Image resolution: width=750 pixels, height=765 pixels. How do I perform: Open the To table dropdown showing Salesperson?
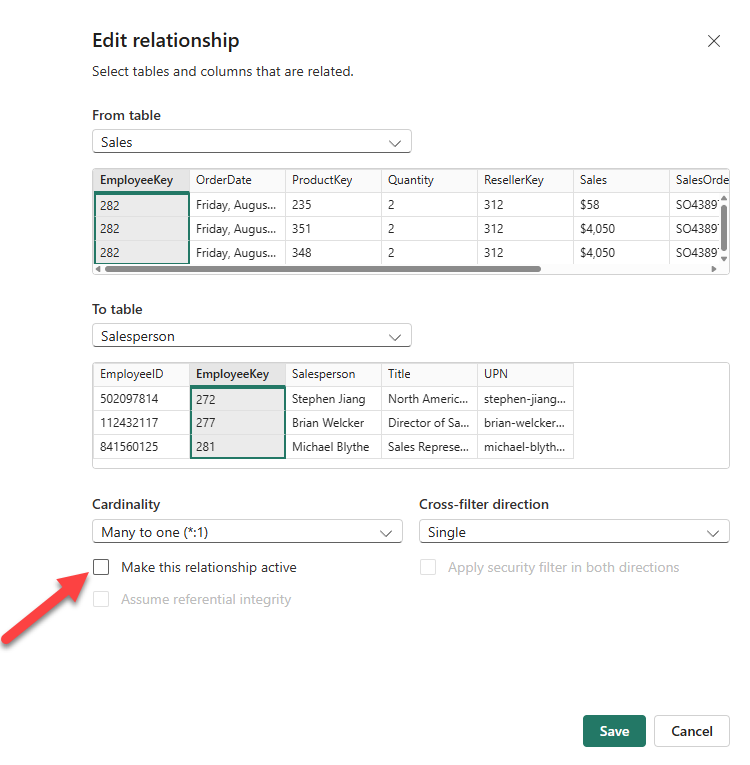pos(251,336)
